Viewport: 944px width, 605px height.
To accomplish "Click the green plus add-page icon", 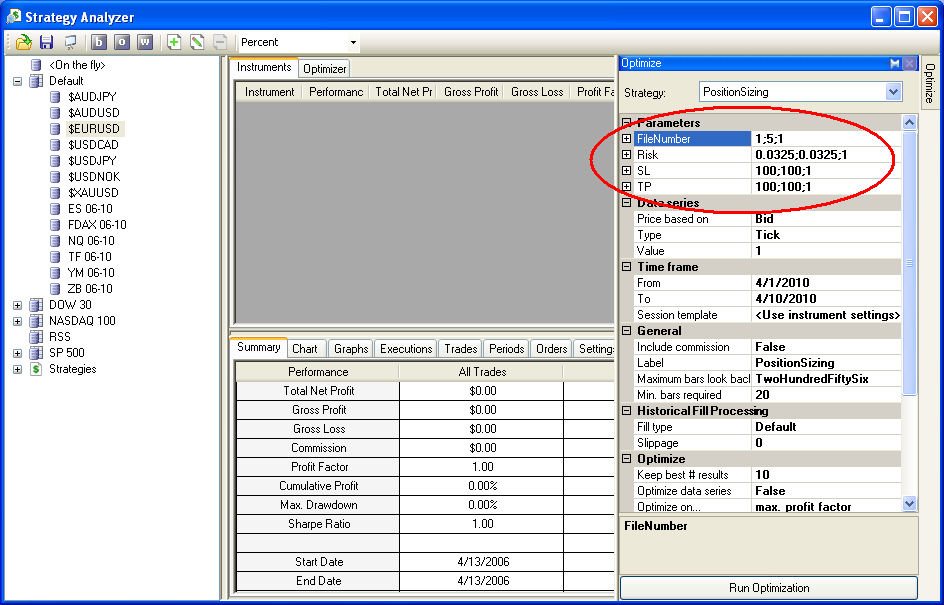I will click(174, 42).
